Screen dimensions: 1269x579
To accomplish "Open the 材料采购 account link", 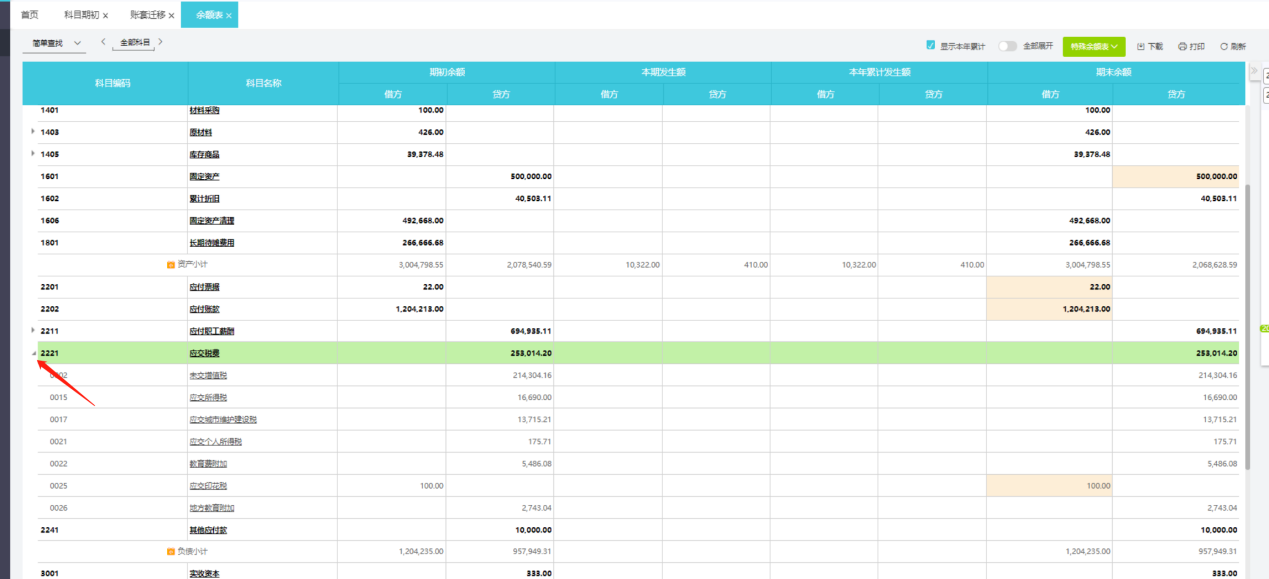I will [204, 110].
